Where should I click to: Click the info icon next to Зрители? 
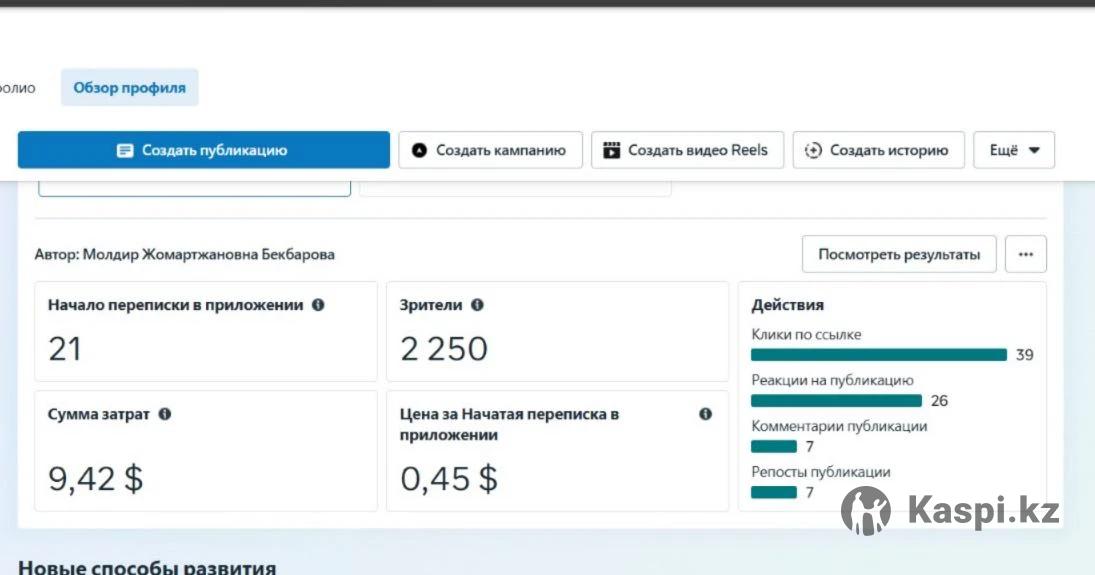click(477, 305)
